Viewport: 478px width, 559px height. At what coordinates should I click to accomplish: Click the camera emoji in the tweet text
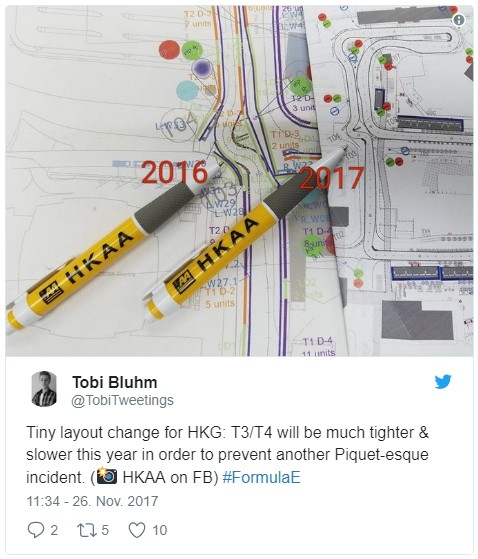tap(107, 476)
